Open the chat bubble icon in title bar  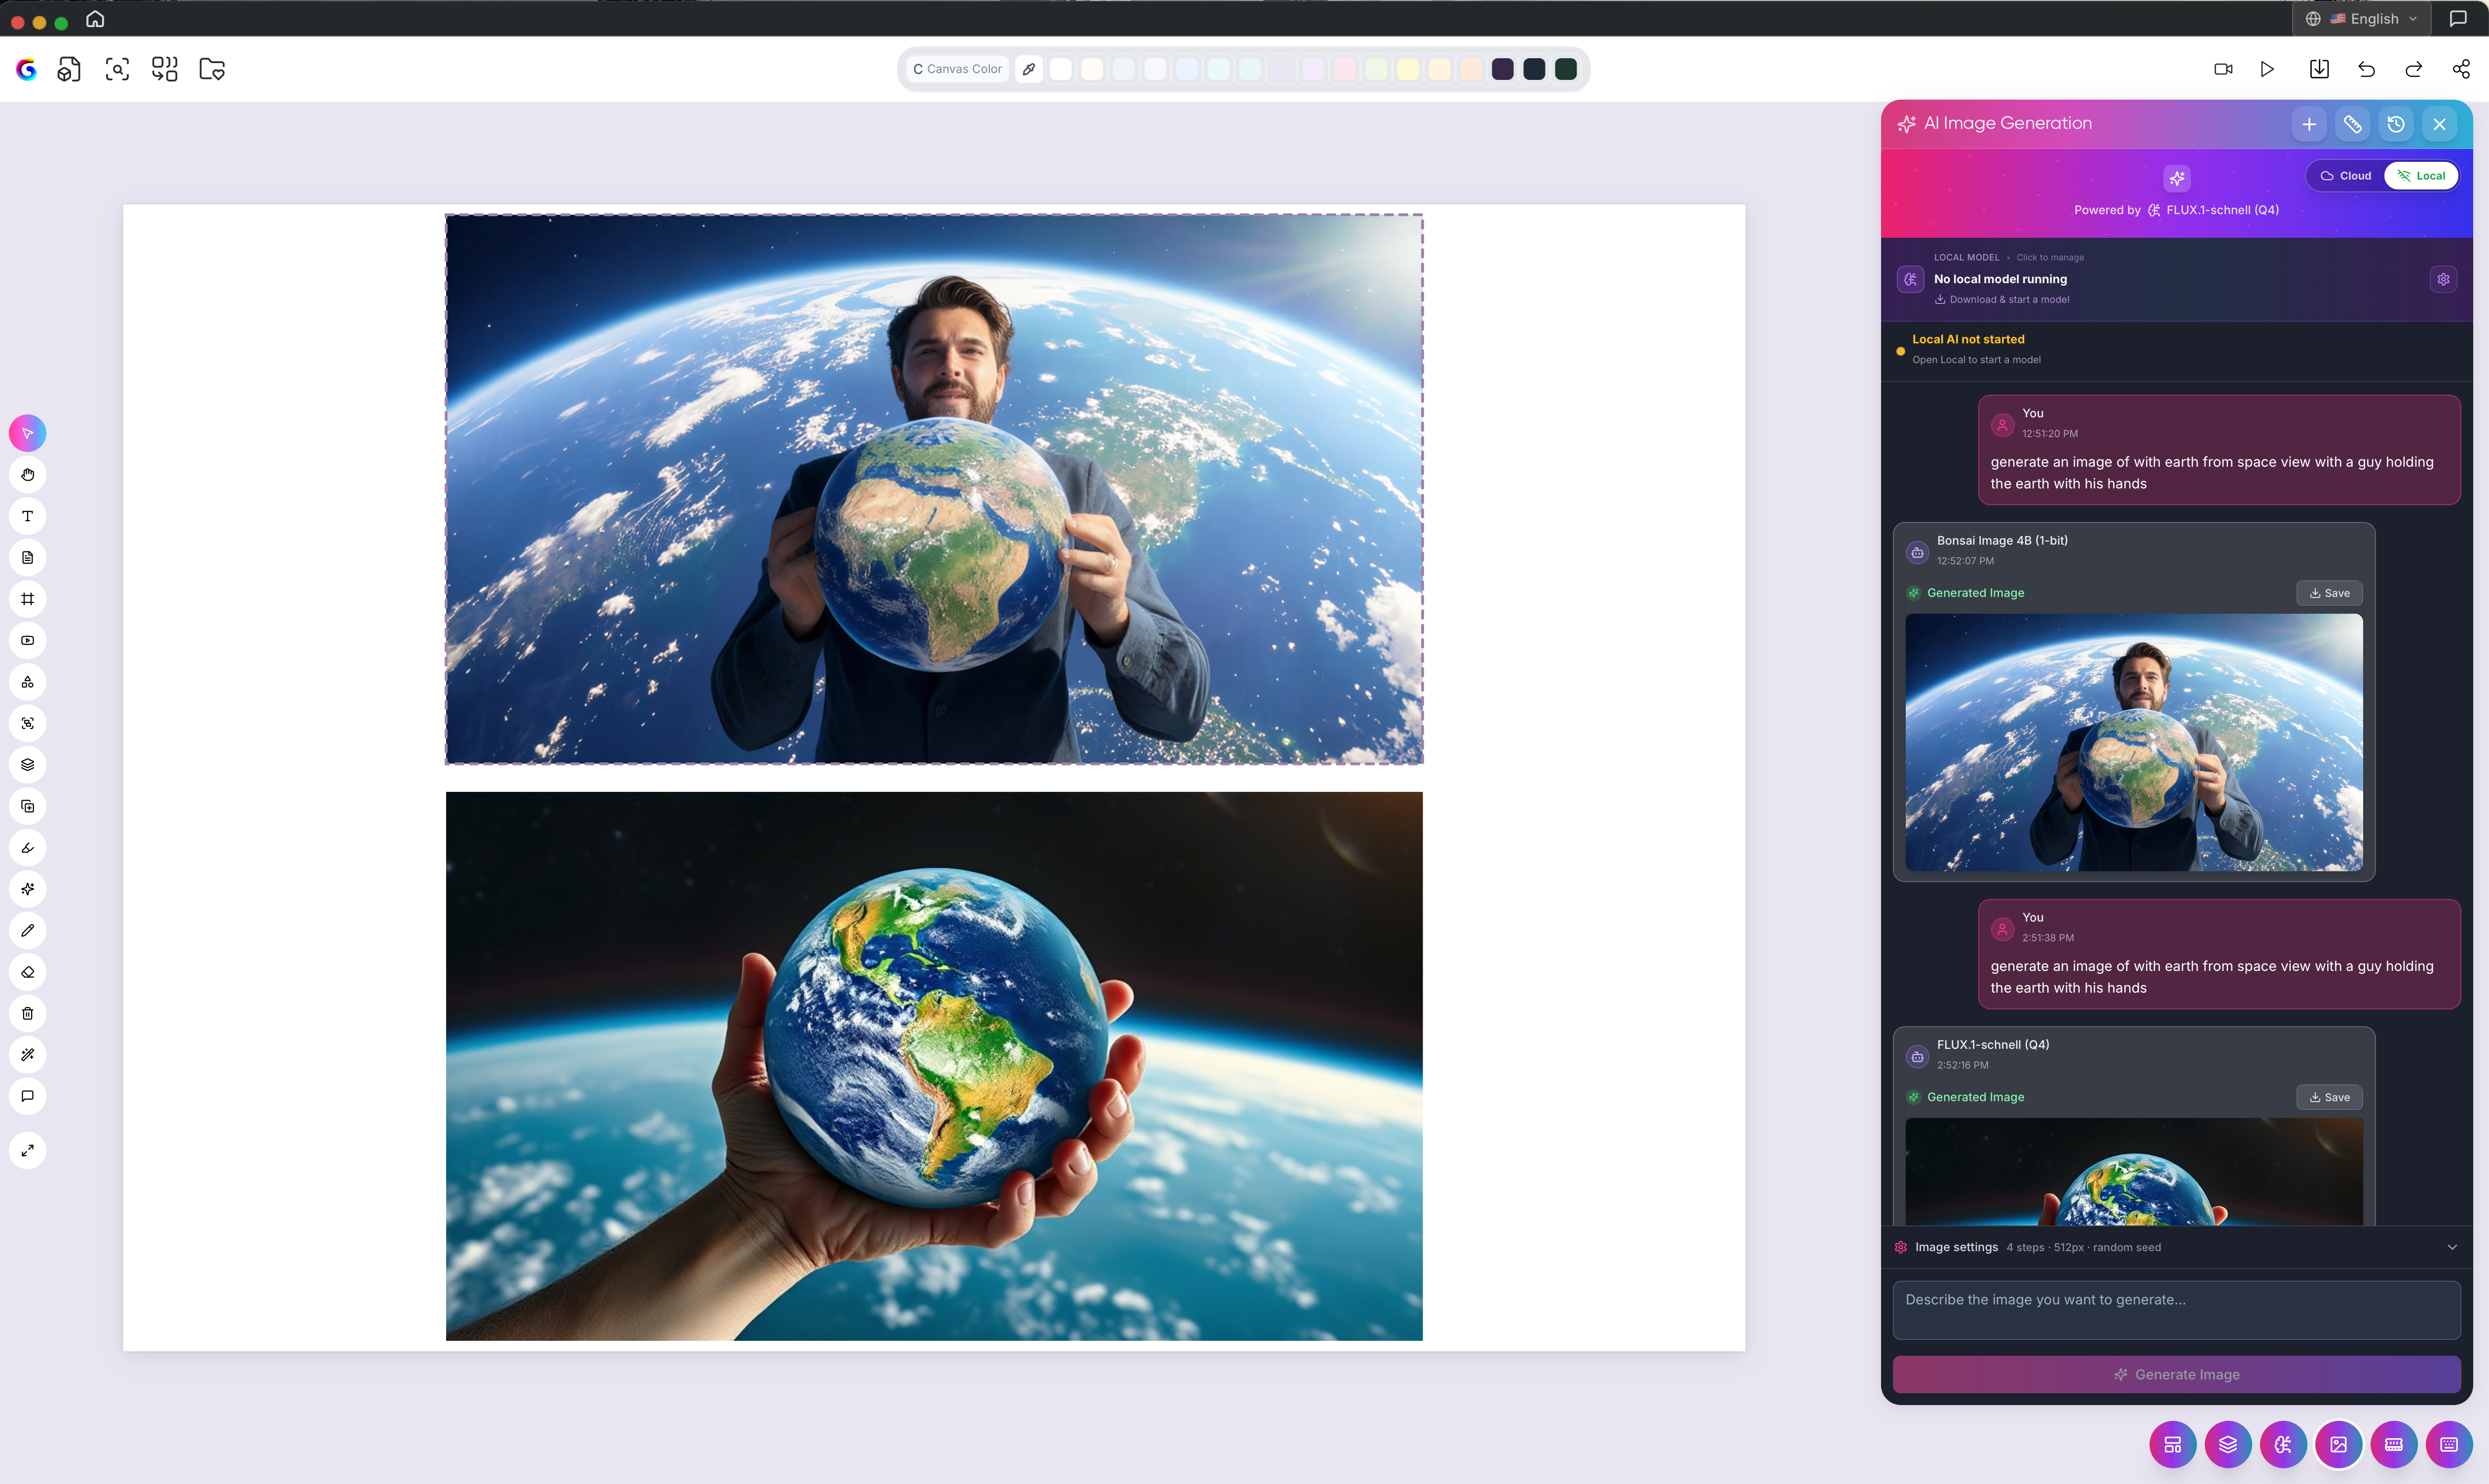tap(2459, 19)
